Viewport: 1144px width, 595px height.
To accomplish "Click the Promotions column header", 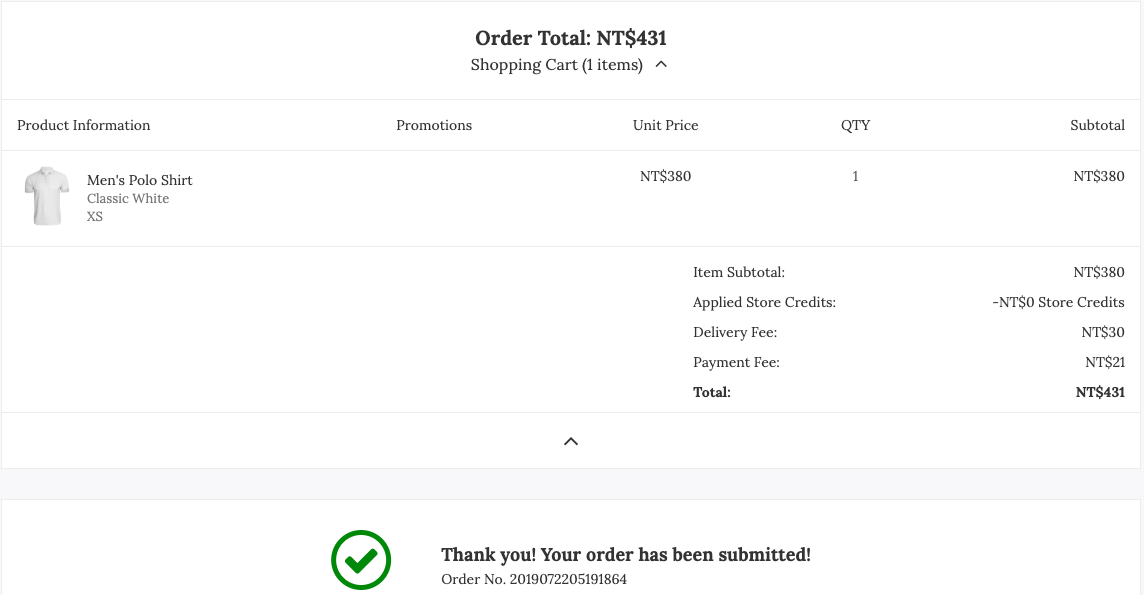I will pos(434,125).
